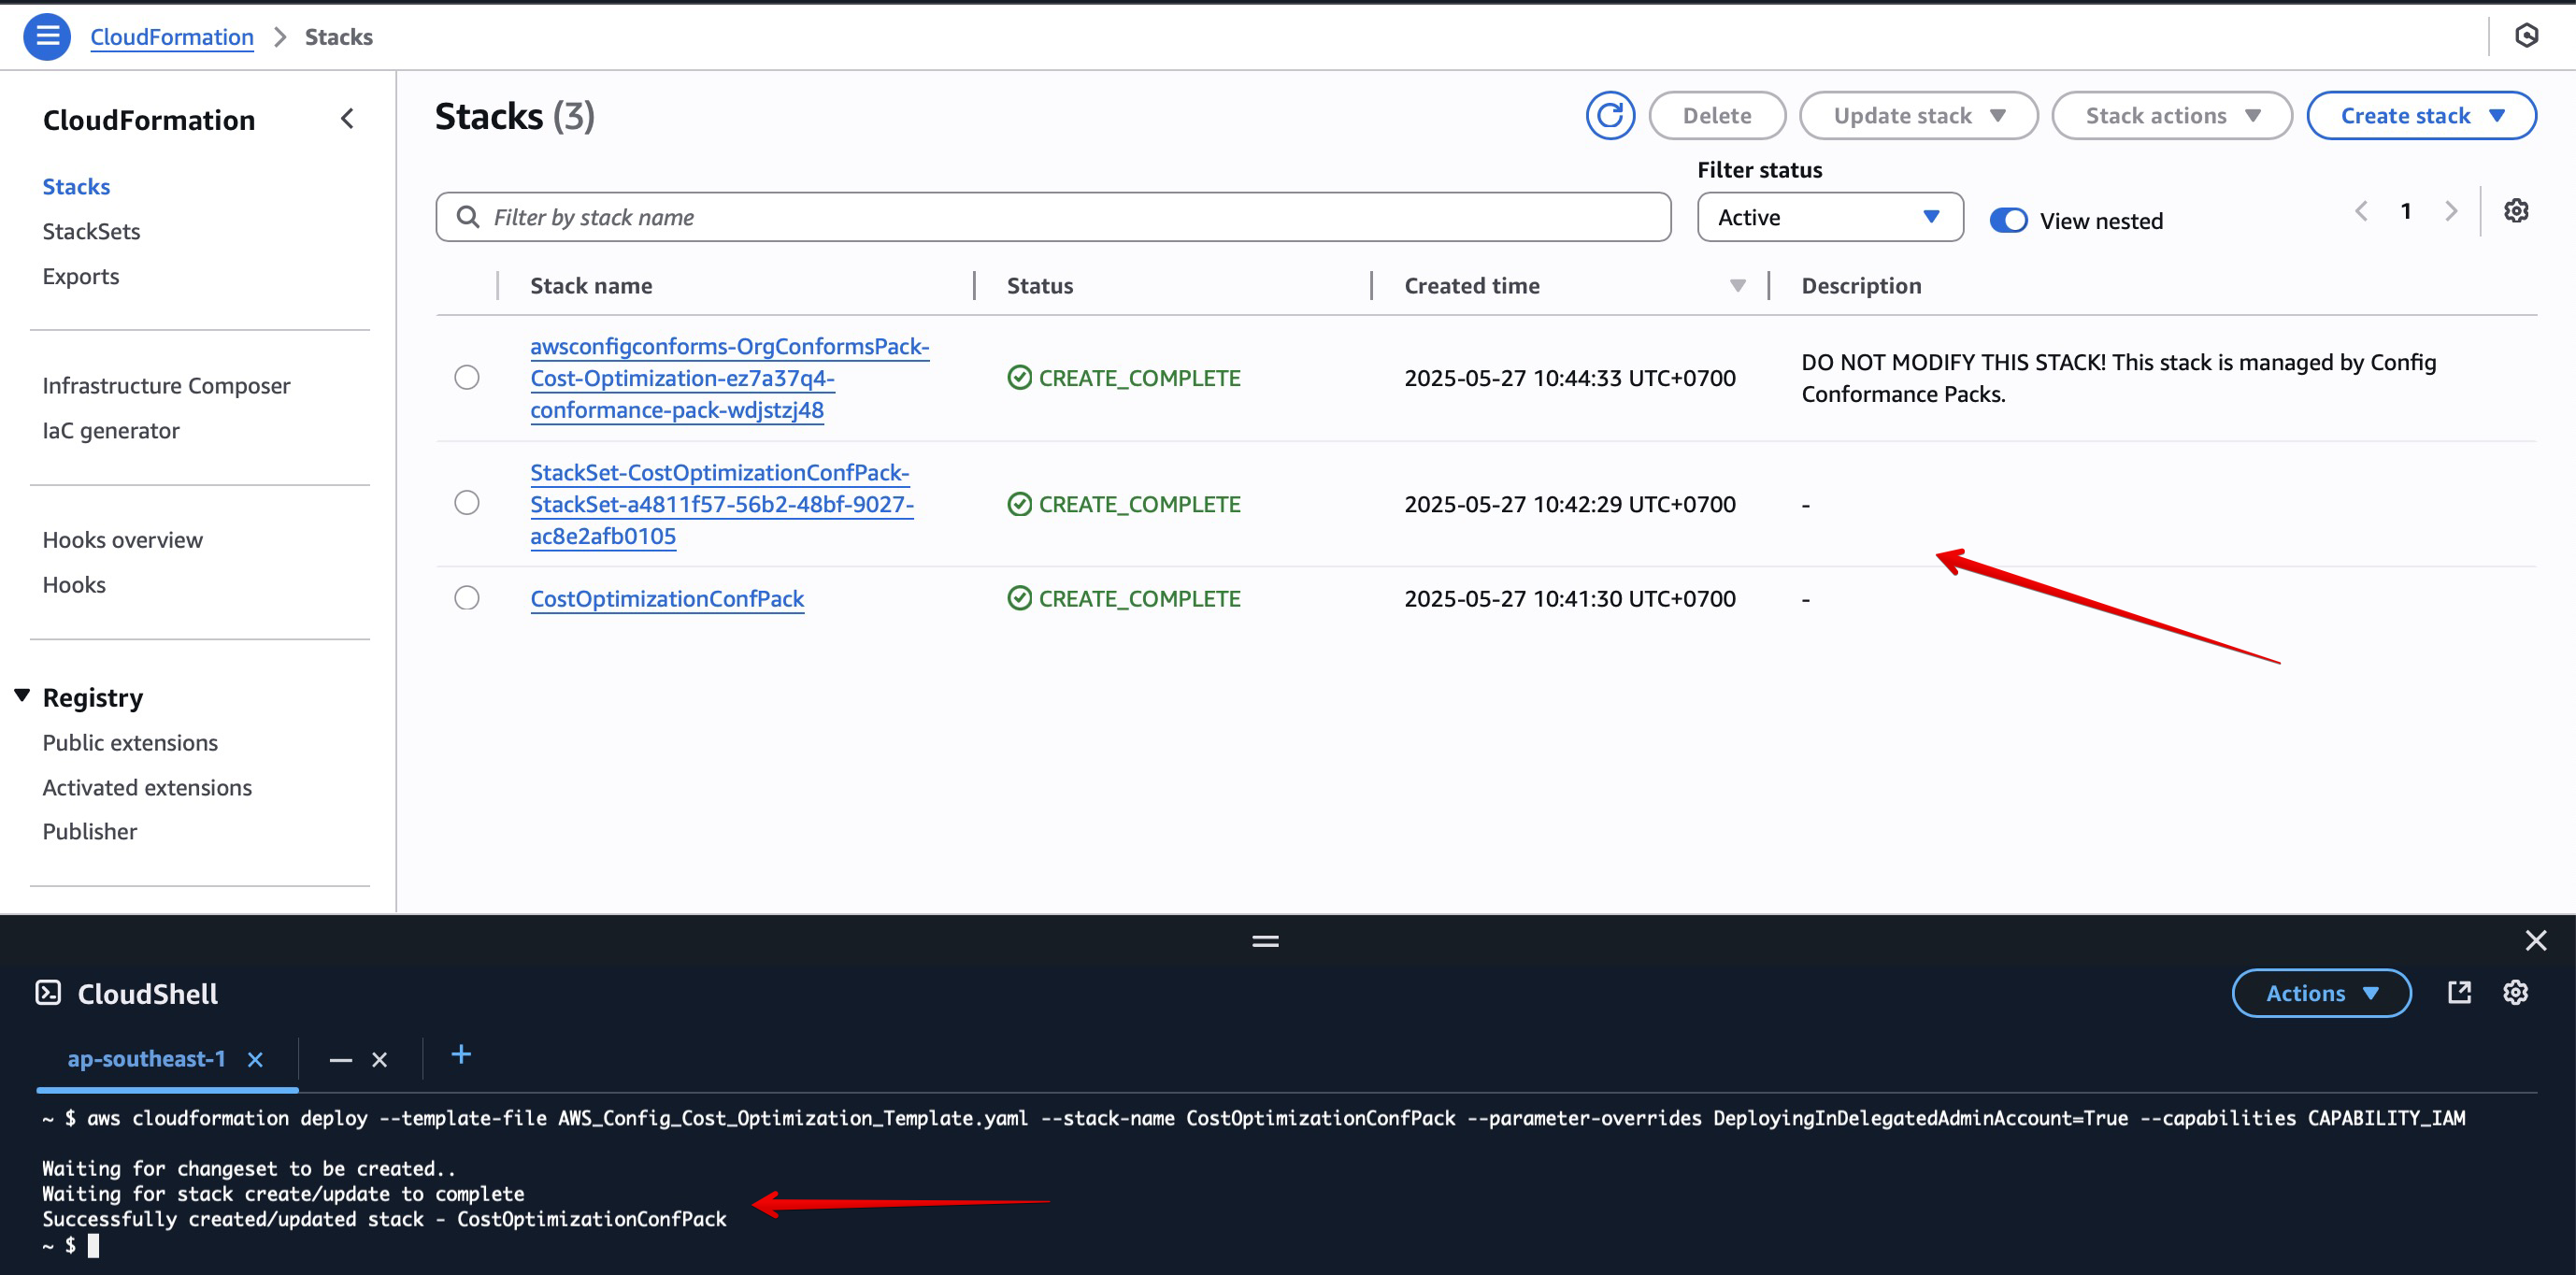Click the Filter by stack name field
The image size is (2576, 1275).
(x=1052, y=217)
